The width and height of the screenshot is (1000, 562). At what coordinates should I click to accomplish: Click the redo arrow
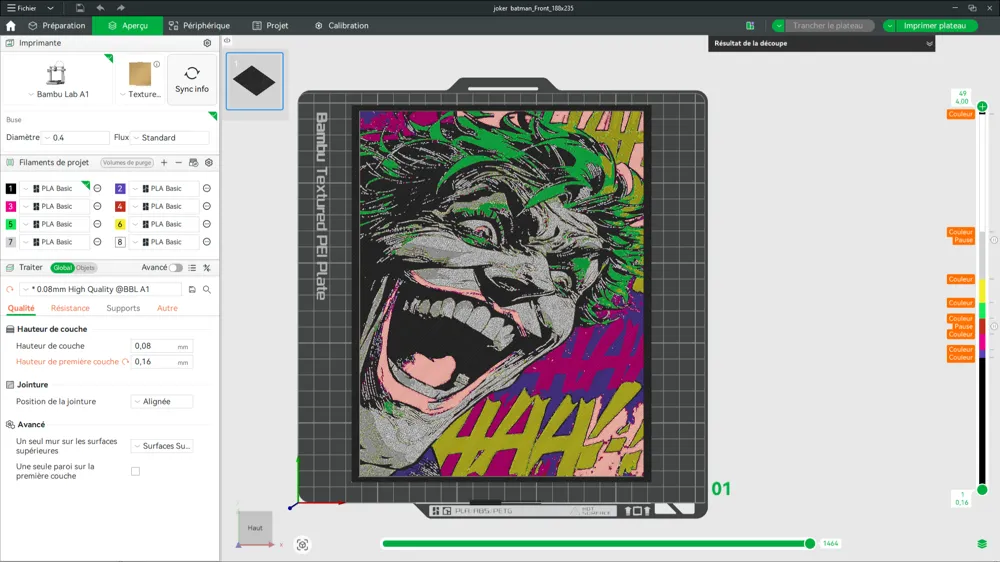121,8
